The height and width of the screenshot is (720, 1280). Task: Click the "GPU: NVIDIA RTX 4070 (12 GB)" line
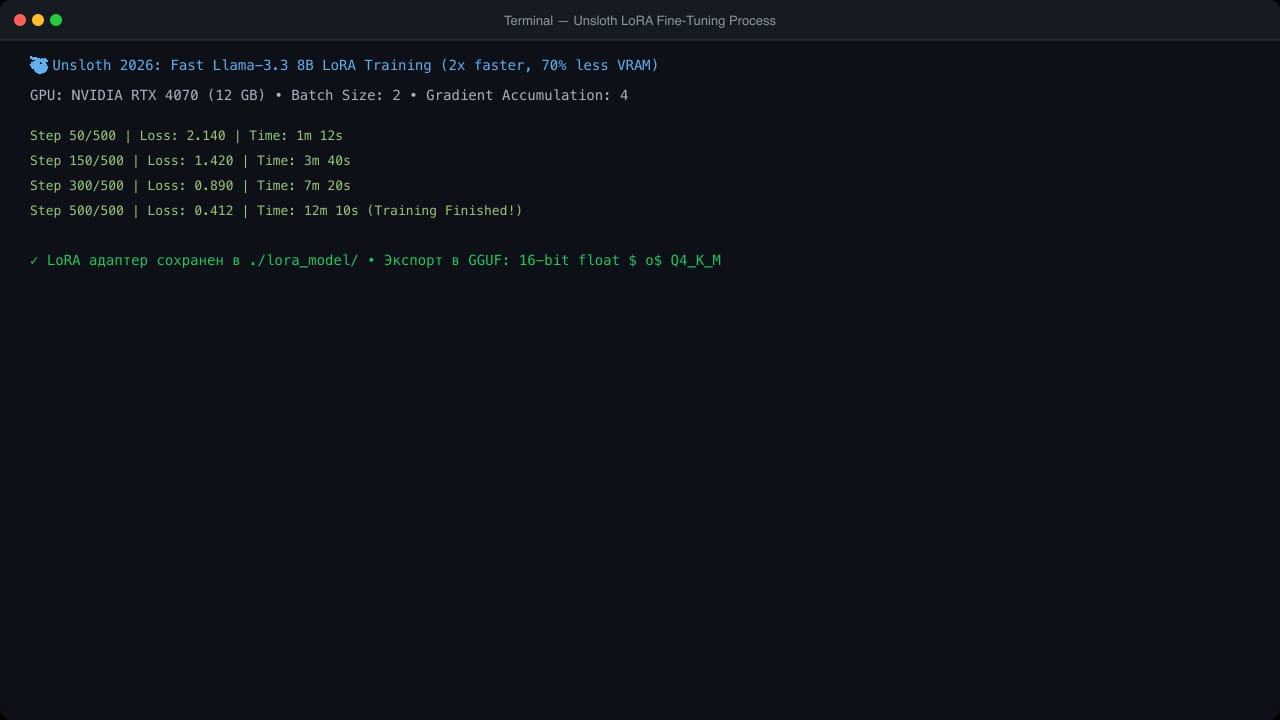click(329, 95)
